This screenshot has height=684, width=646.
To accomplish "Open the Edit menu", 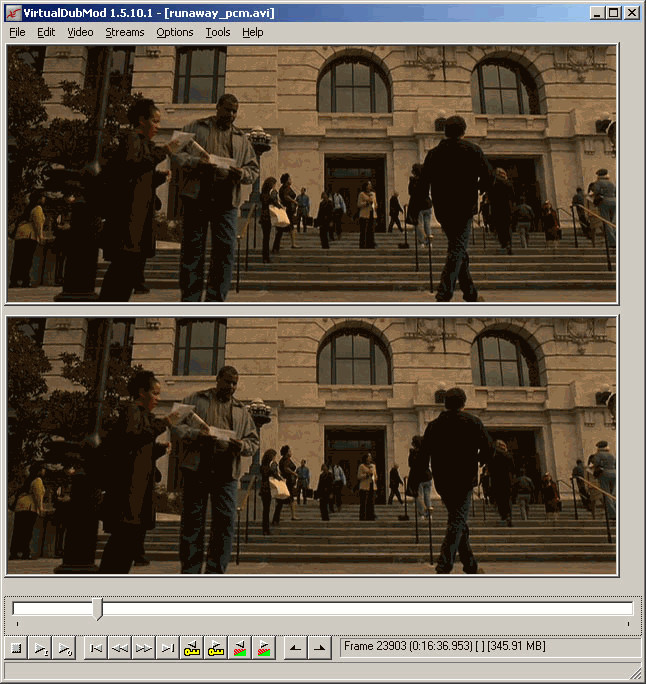I will click(46, 32).
